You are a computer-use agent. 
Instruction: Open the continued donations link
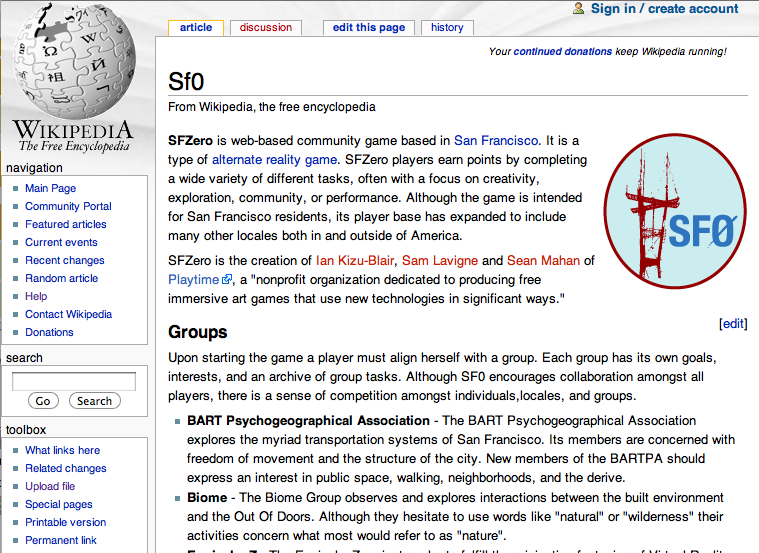pyautogui.click(x=562, y=51)
